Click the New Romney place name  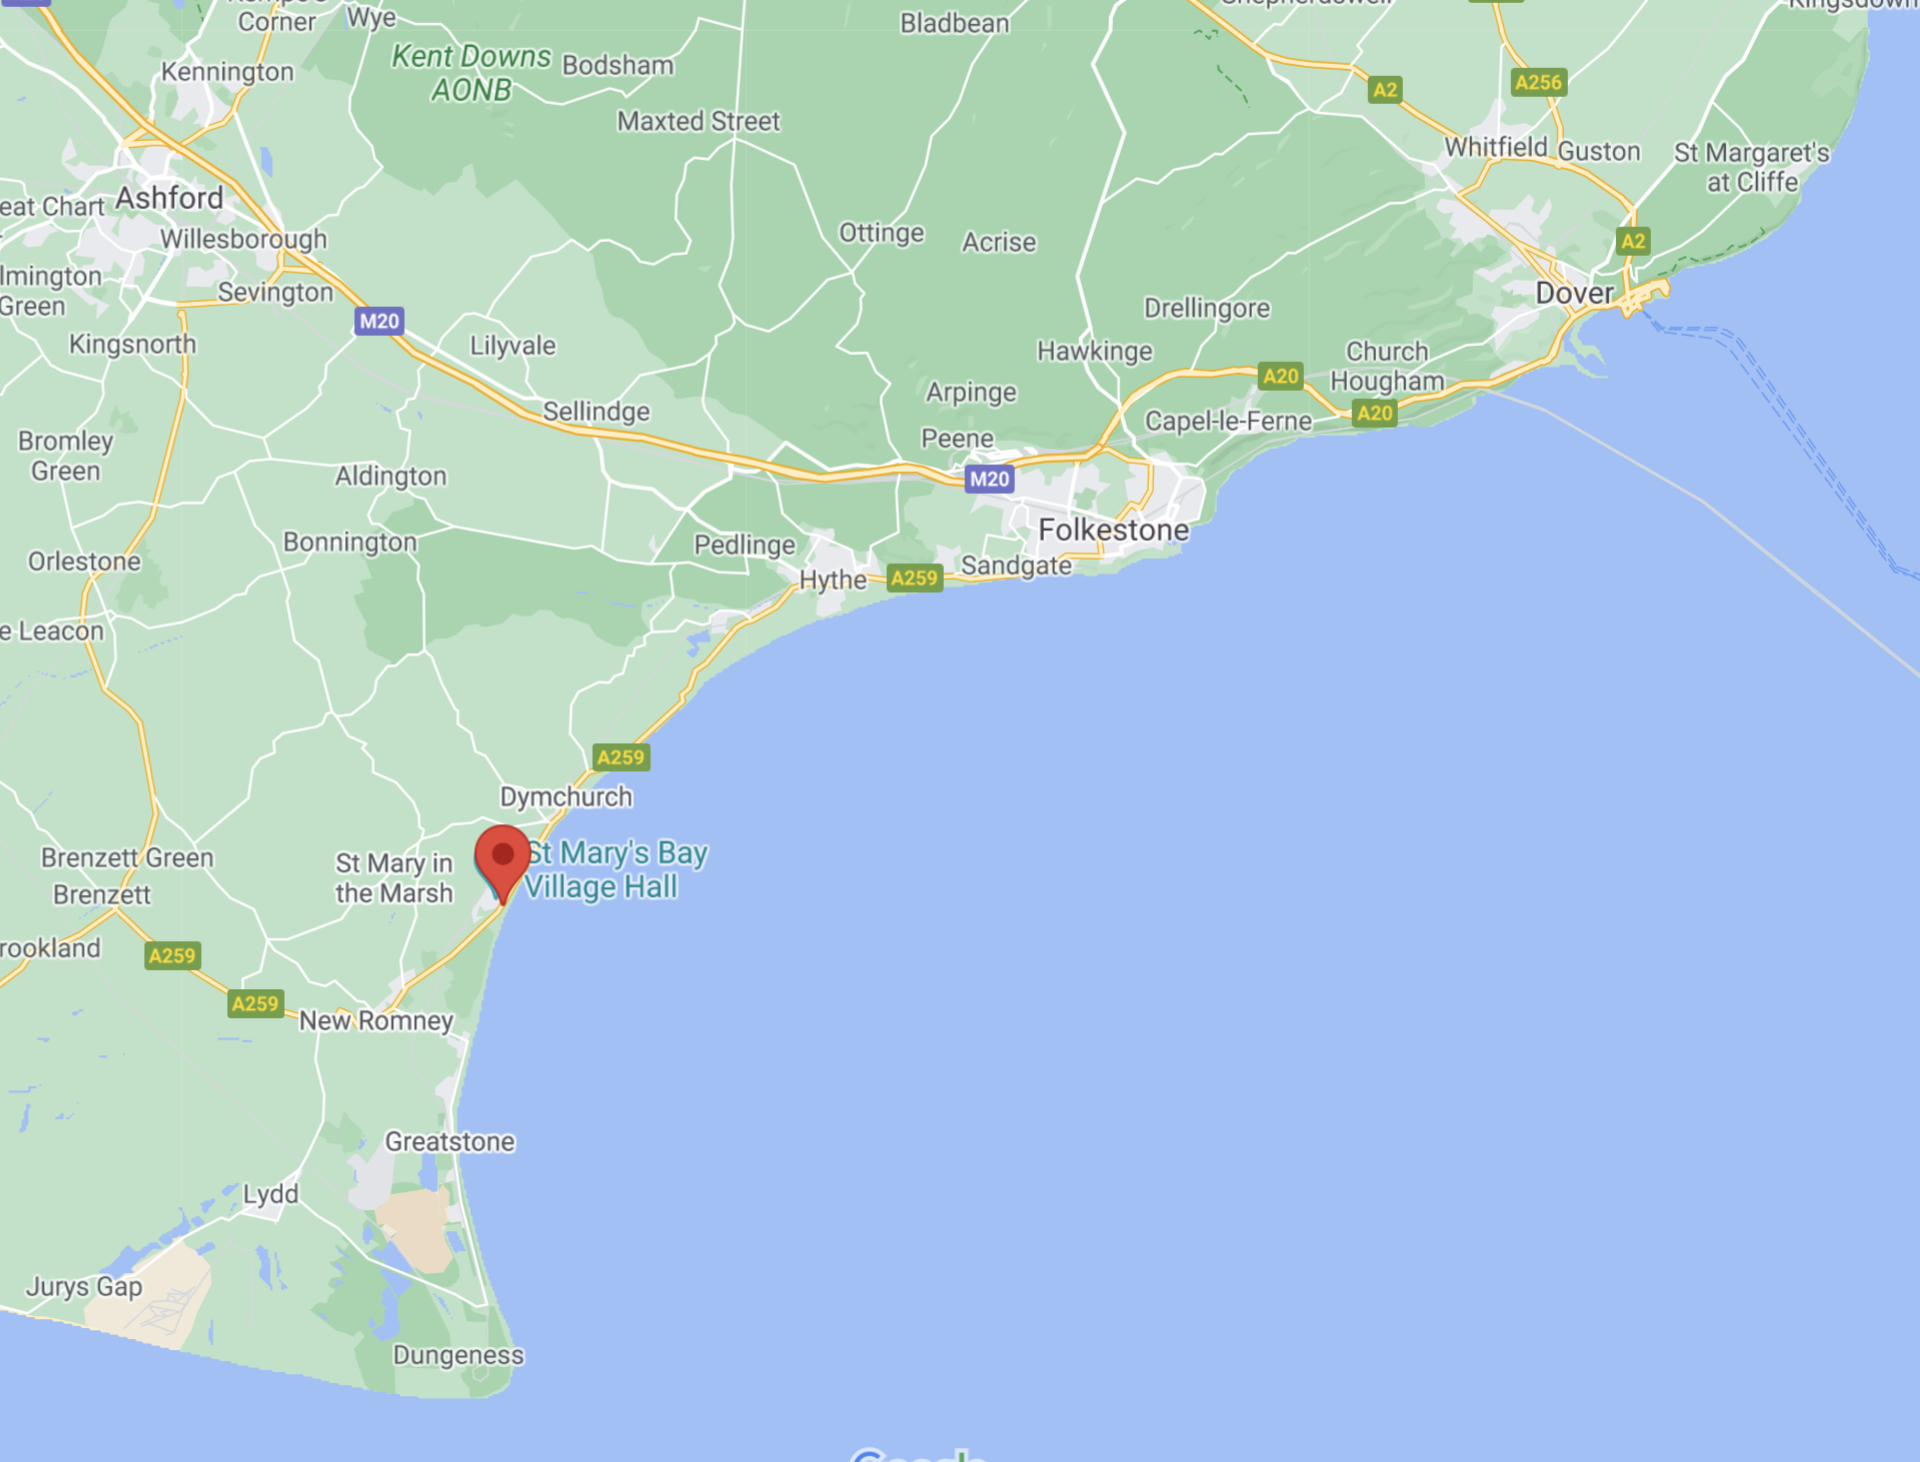pyautogui.click(x=376, y=1020)
